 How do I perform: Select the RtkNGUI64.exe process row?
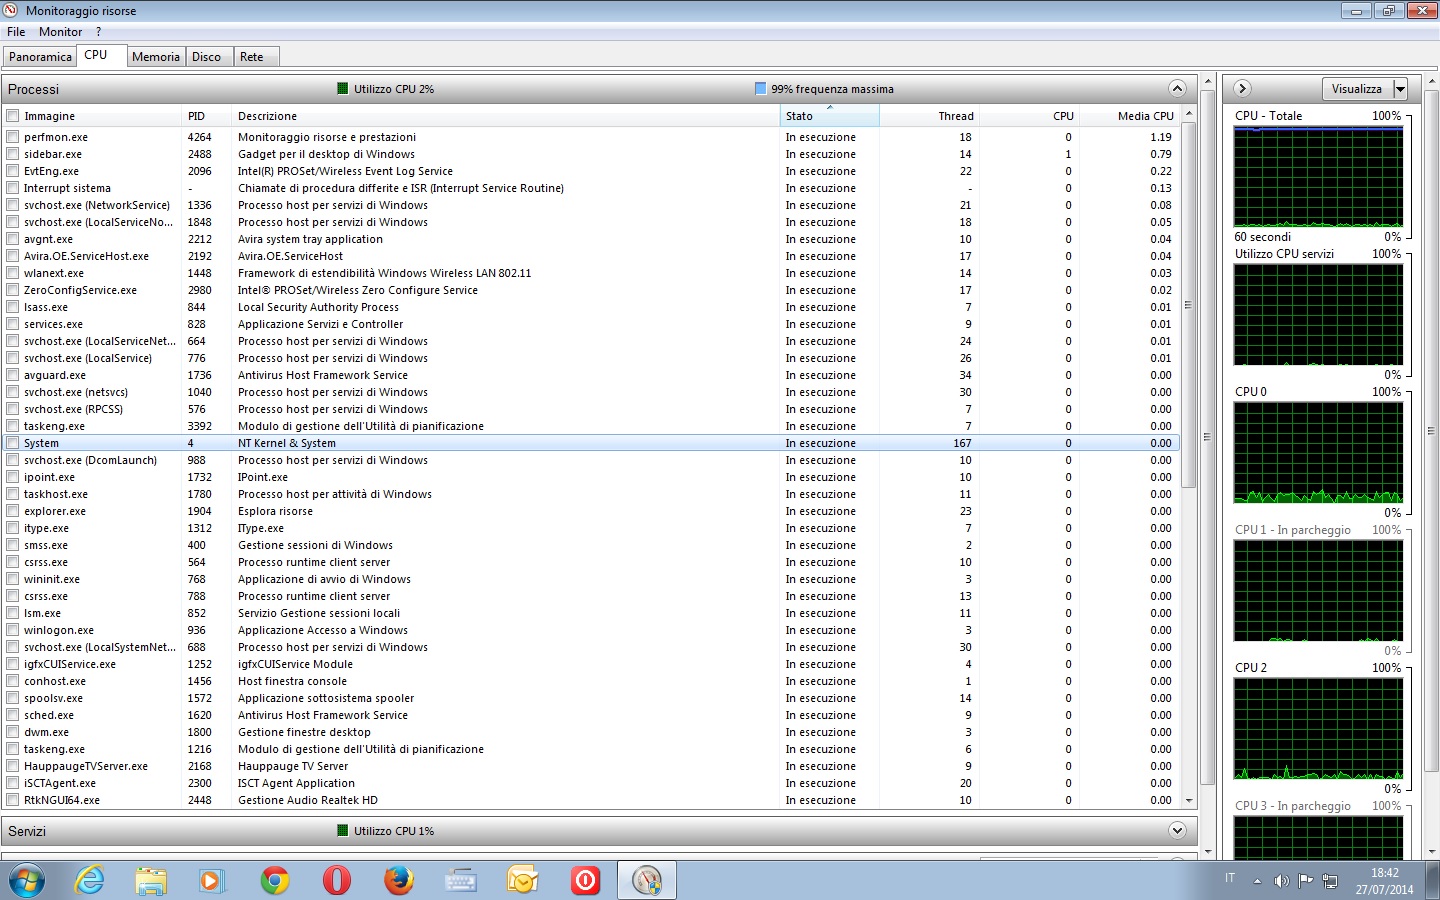[590, 800]
